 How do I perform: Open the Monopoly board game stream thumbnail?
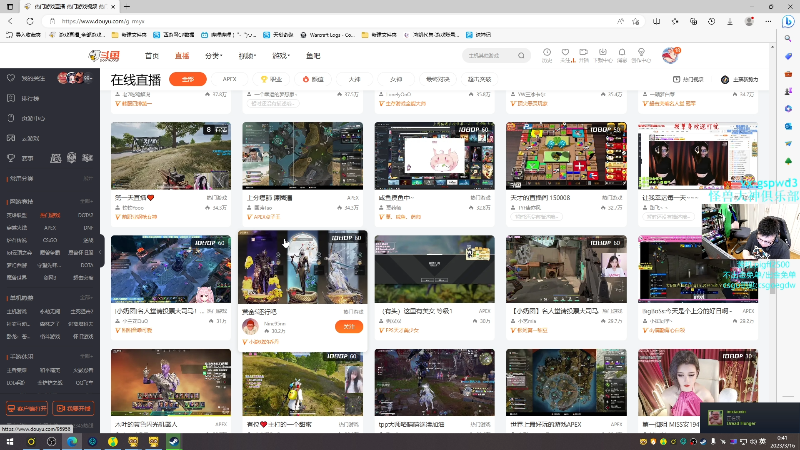point(566,156)
